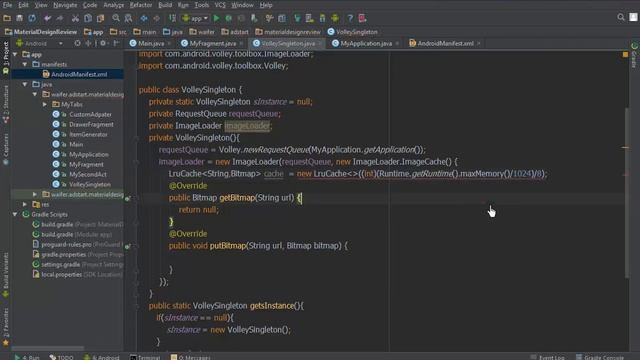Click the editor vertical scrollbar
The width and height of the screenshot is (640, 360).
[626, 192]
